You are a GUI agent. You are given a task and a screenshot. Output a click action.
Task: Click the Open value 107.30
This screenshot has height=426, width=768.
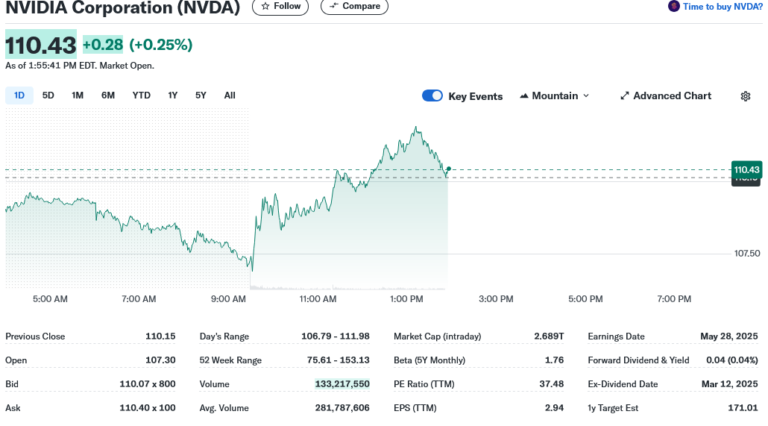coord(160,360)
